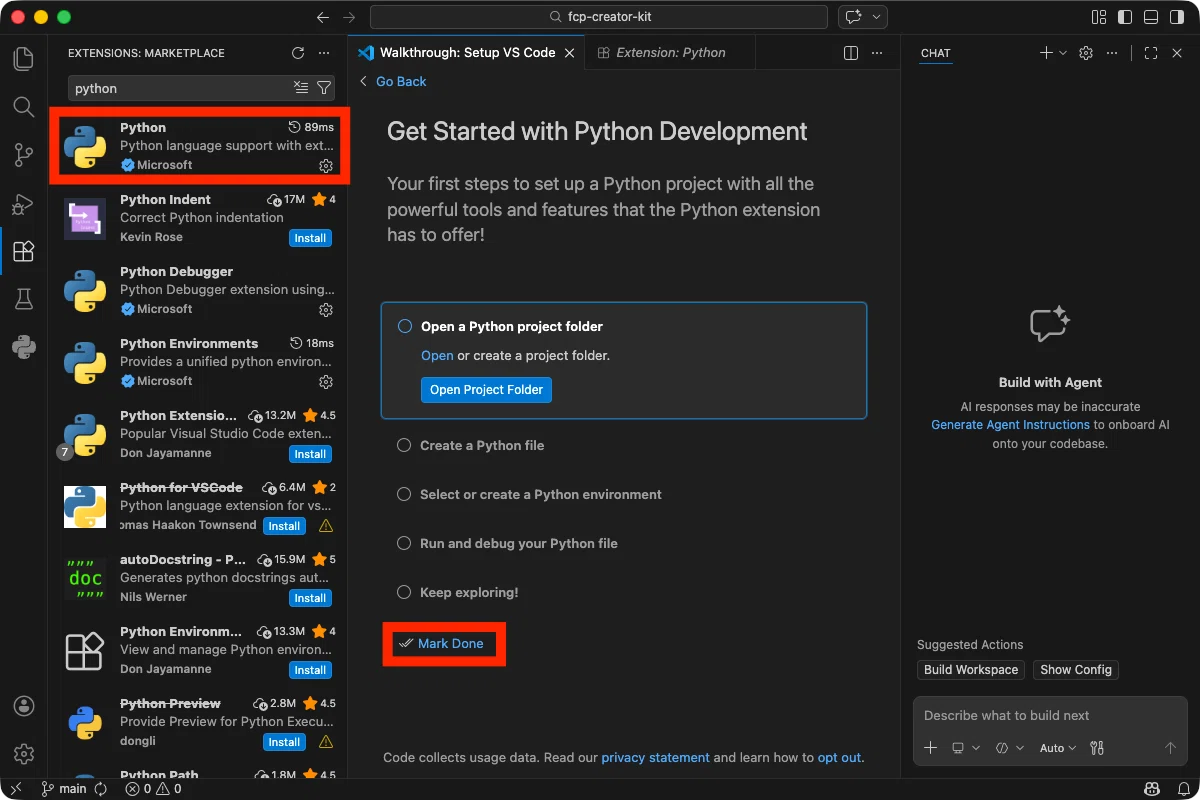The width and height of the screenshot is (1200, 800).
Task: Open the Source Control view
Action: tap(24, 155)
